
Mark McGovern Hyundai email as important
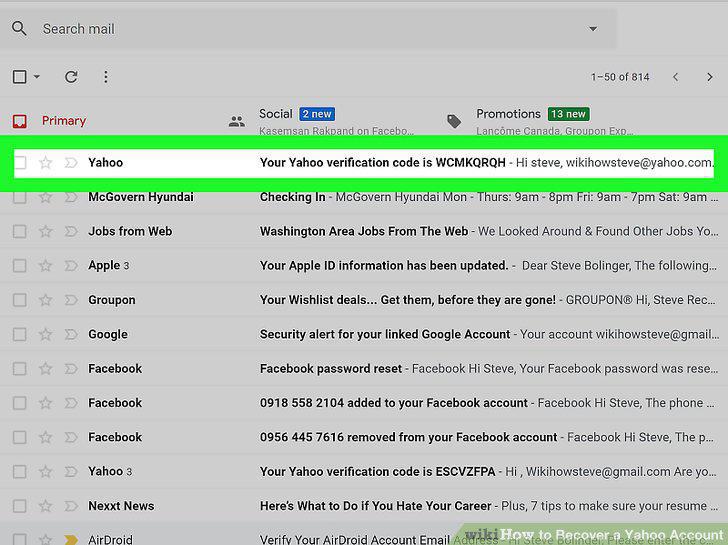[x=71, y=197]
